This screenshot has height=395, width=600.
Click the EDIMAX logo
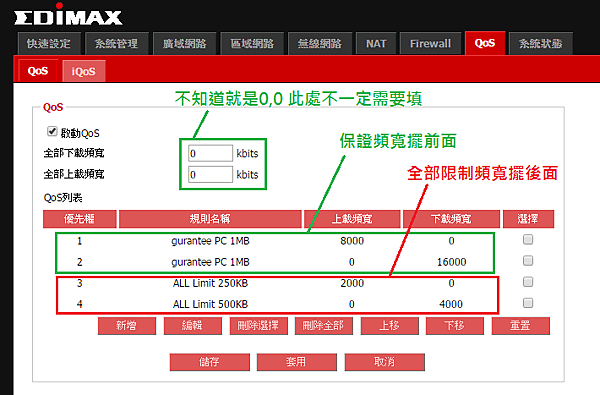(68, 15)
